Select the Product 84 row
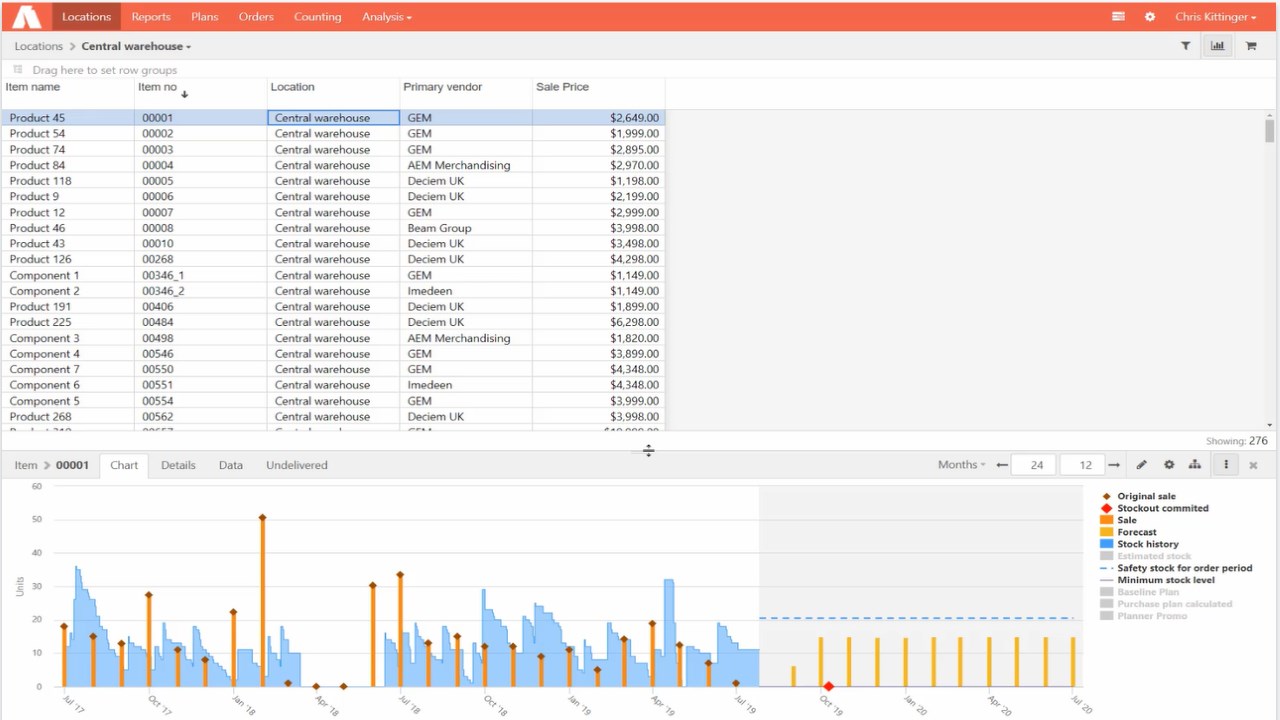 [x=333, y=165]
